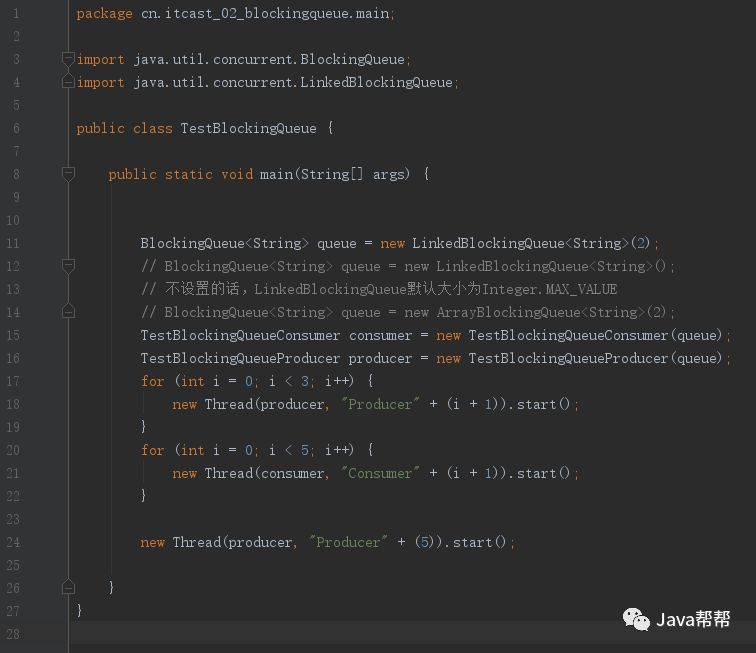
Task: Click new TestBlockingQueueProducer(queue) constructor call
Action: pyautogui.click(x=579, y=358)
